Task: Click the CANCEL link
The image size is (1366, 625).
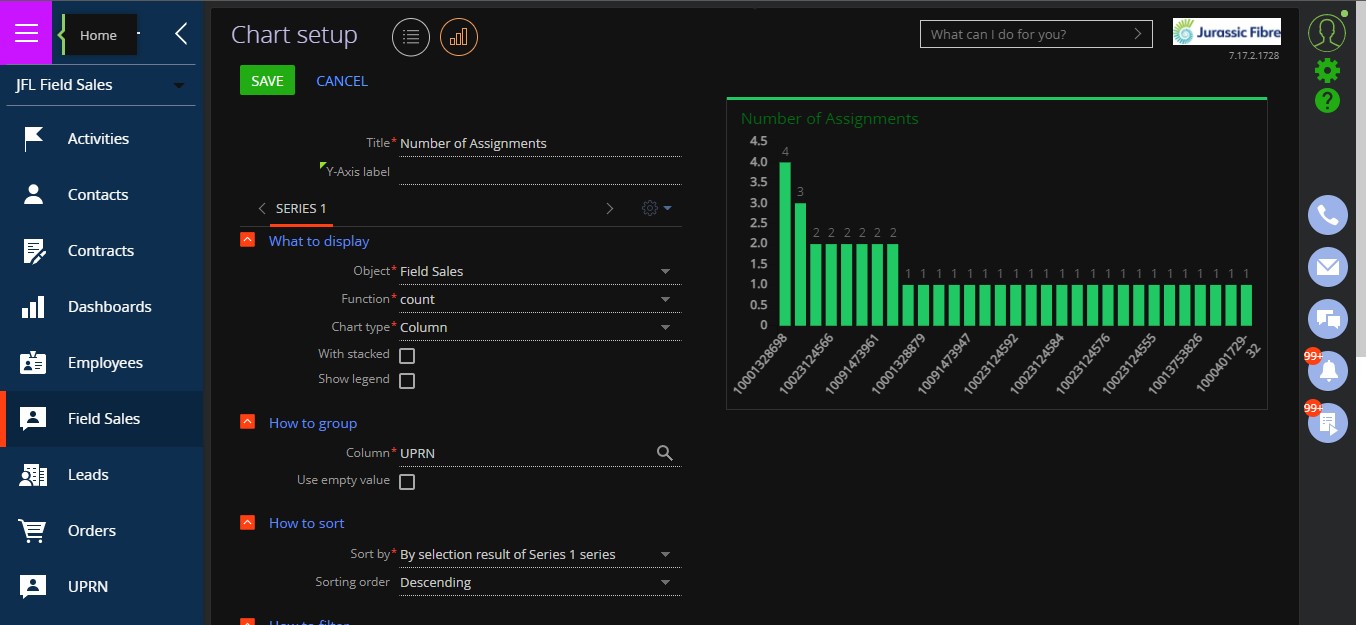Action: coord(342,81)
